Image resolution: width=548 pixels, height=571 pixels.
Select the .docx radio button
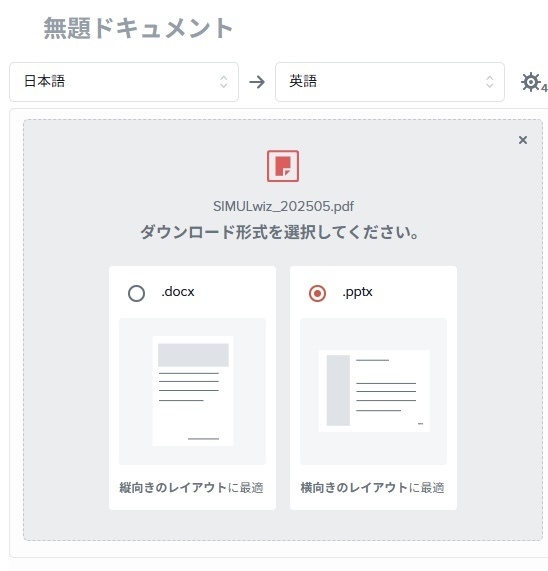tap(137, 293)
